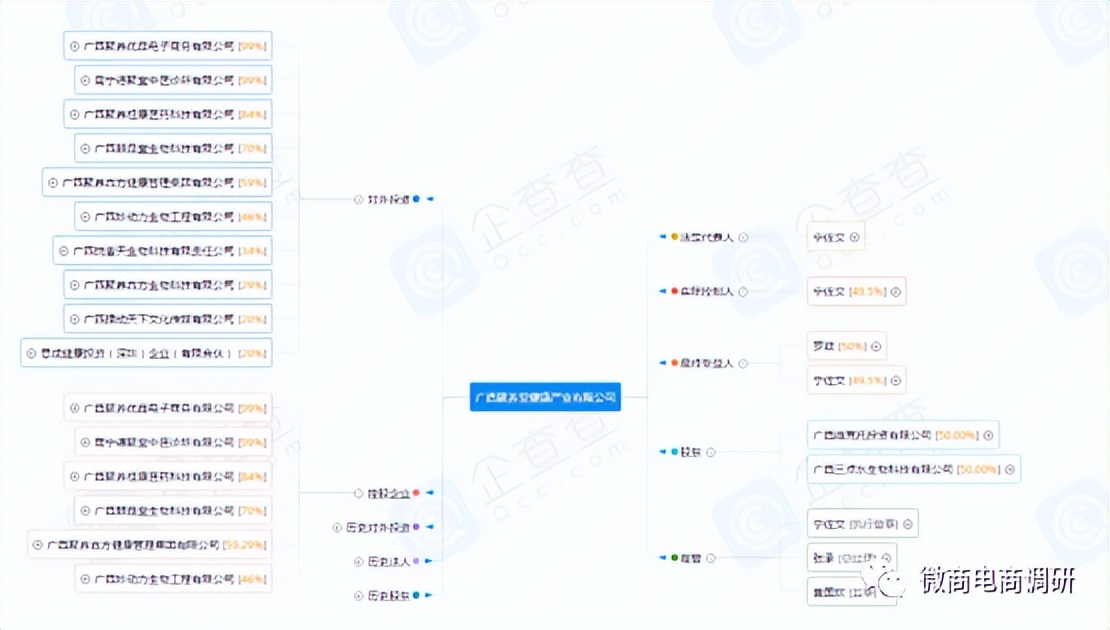Toggle the red node dot on 控股企业 branch
Screen dimensions: 1110x630
tap(417, 492)
